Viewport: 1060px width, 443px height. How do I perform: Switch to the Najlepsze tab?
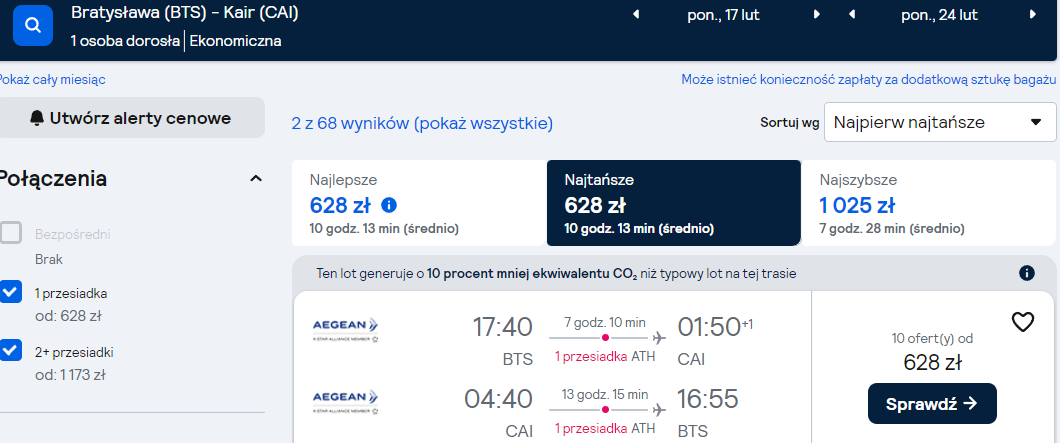(x=419, y=203)
